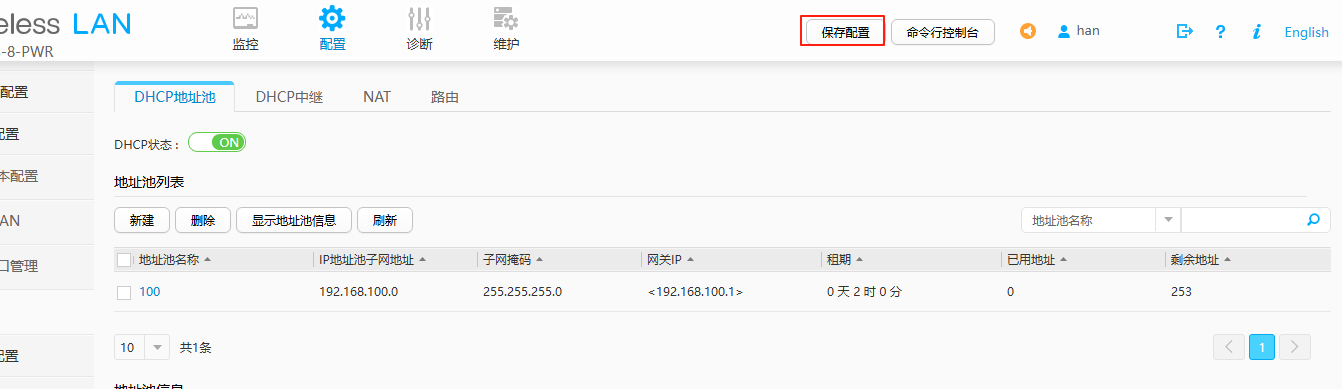Click the 共1条 total count text

(x=195, y=348)
